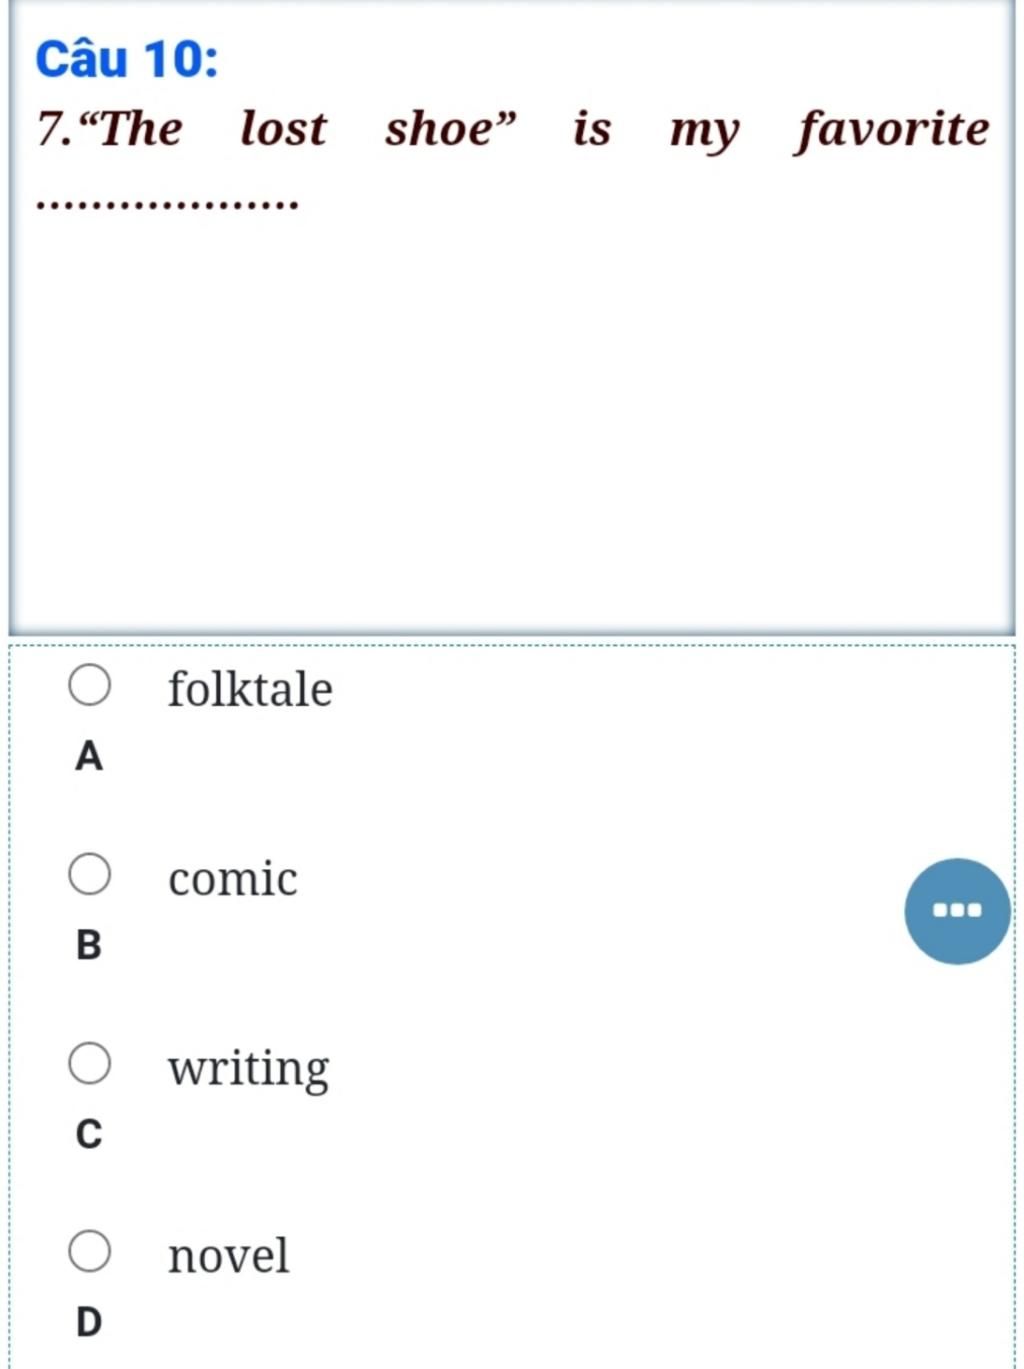The width and height of the screenshot is (1024, 1369).
Task: Click the option letter B label
Action: pyautogui.click(x=89, y=944)
